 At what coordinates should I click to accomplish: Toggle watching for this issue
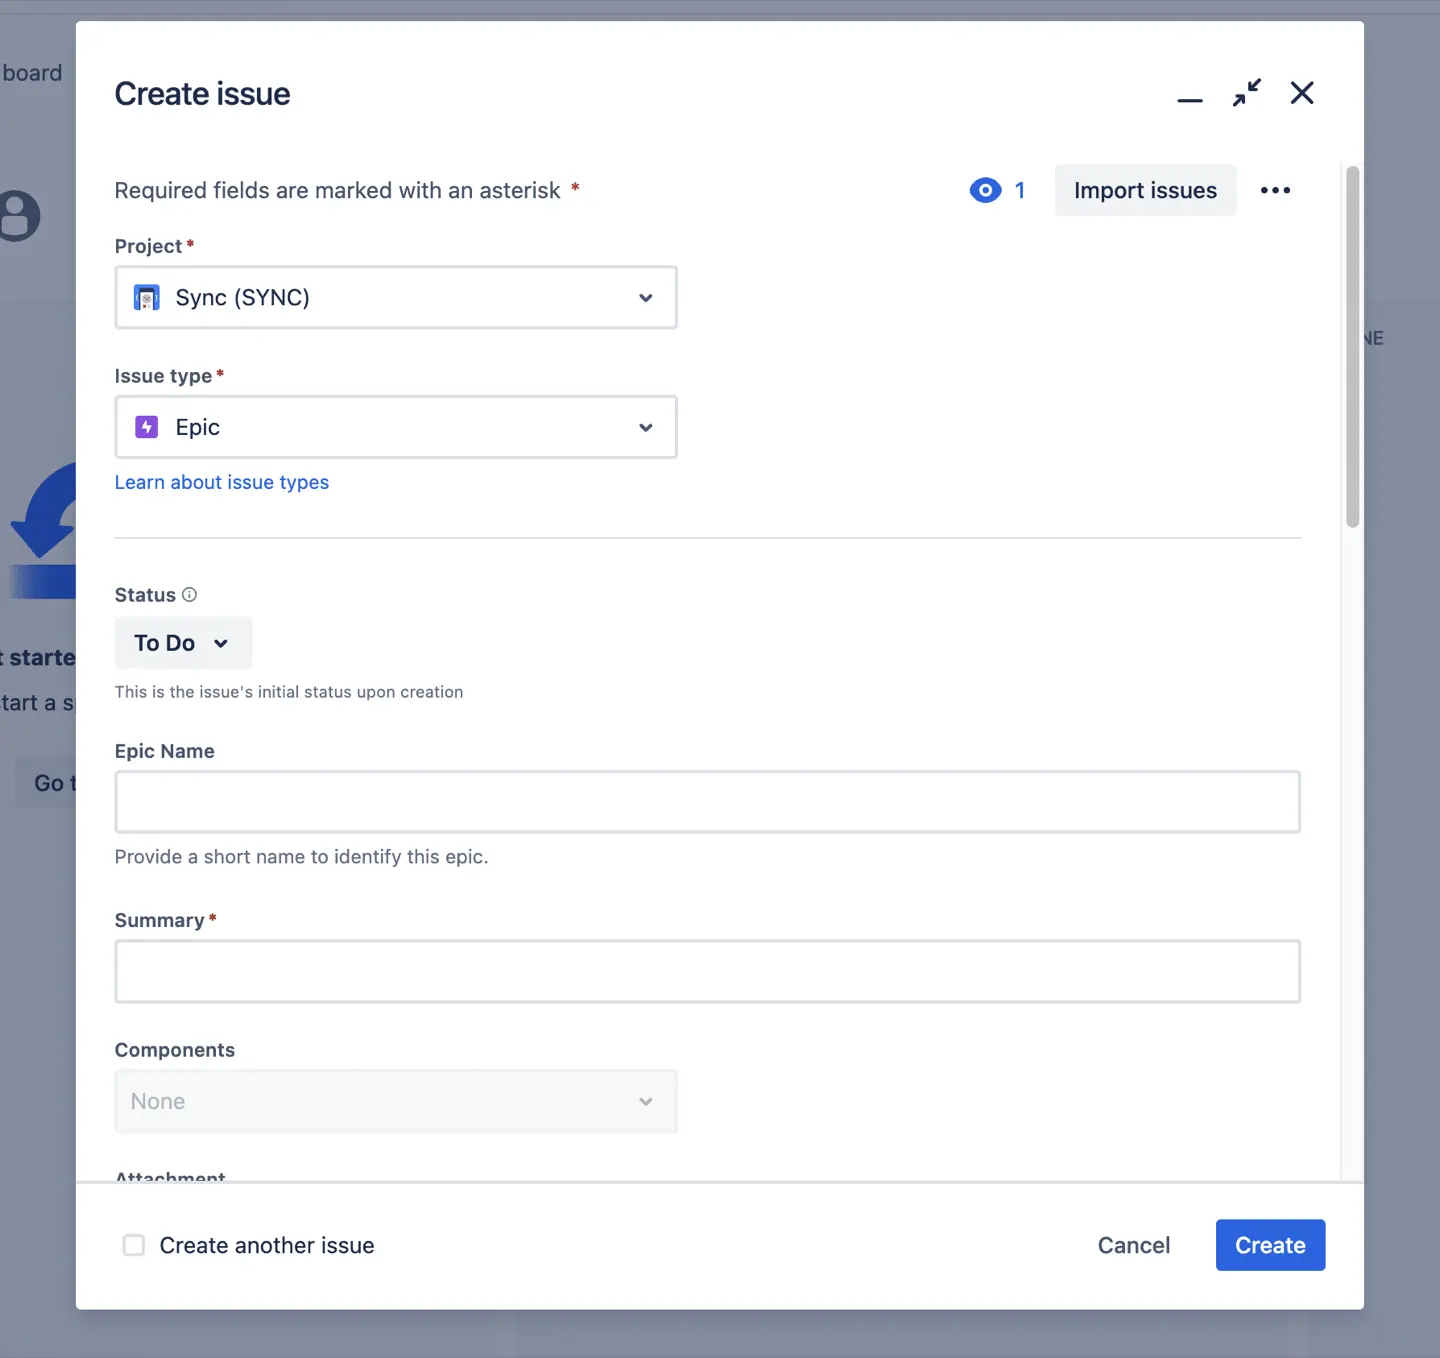985,190
